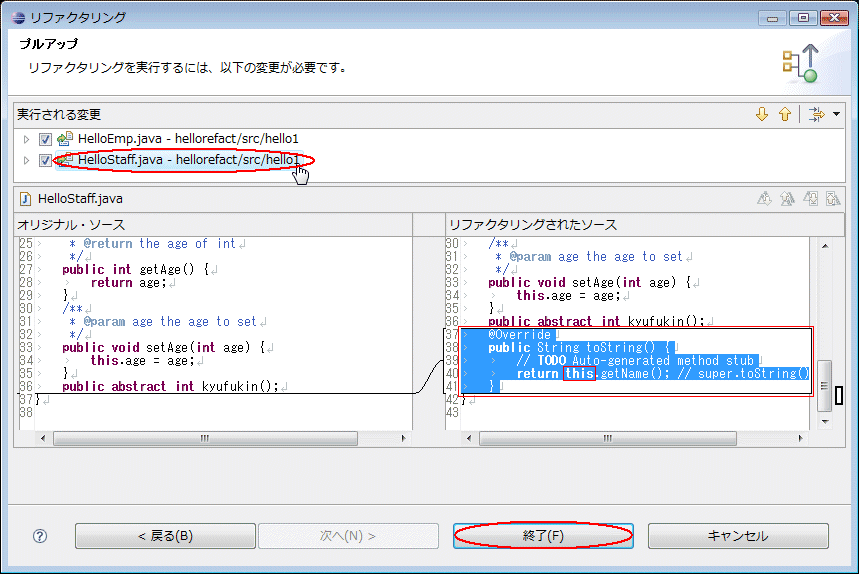Click the "public int getAge() {" line

[x=136, y=269]
